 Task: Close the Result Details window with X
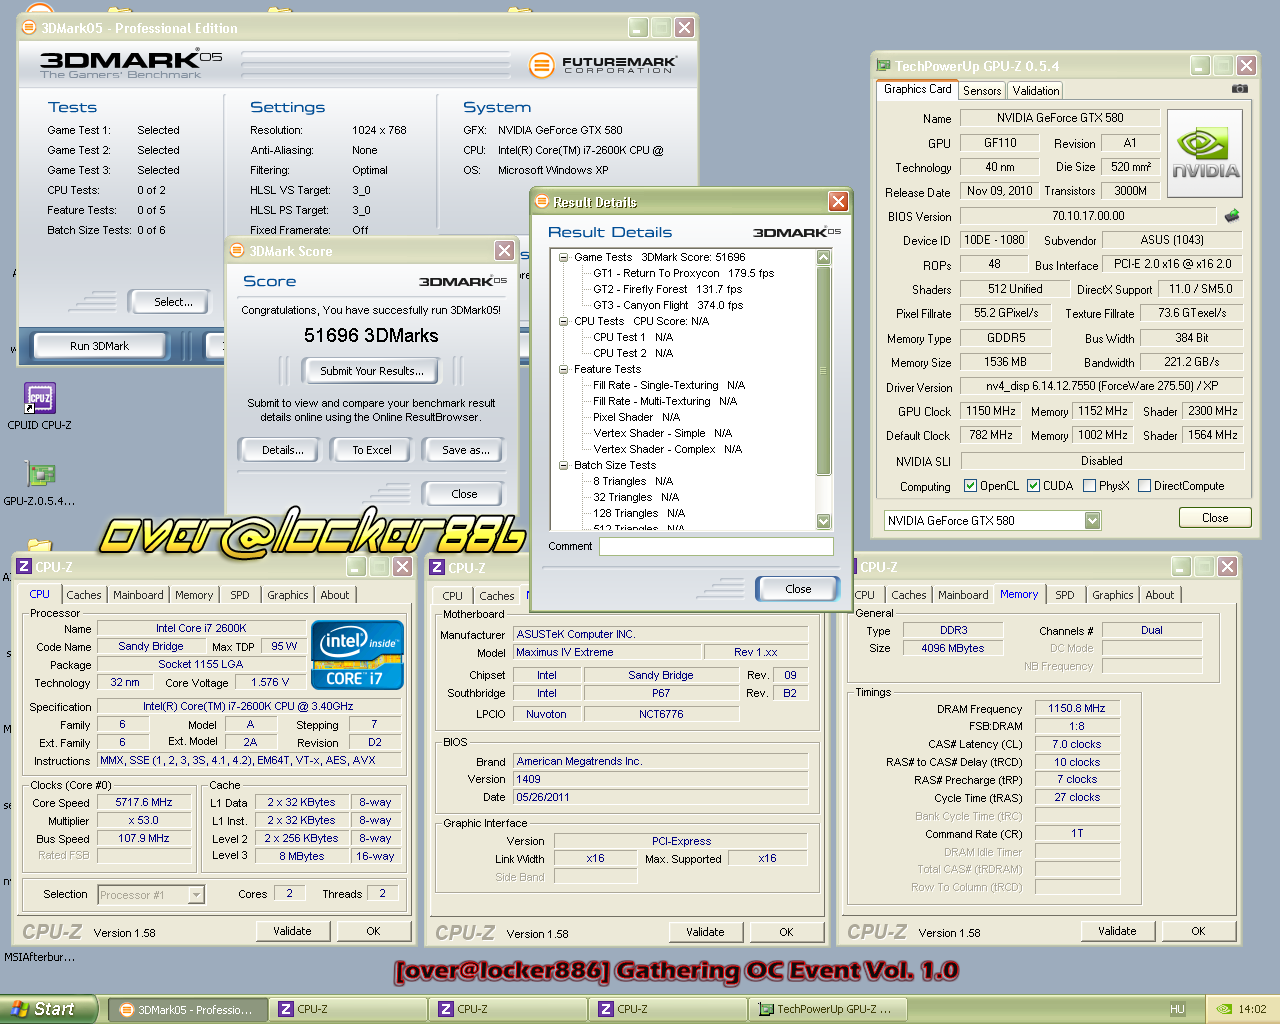pyautogui.click(x=838, y=202)
